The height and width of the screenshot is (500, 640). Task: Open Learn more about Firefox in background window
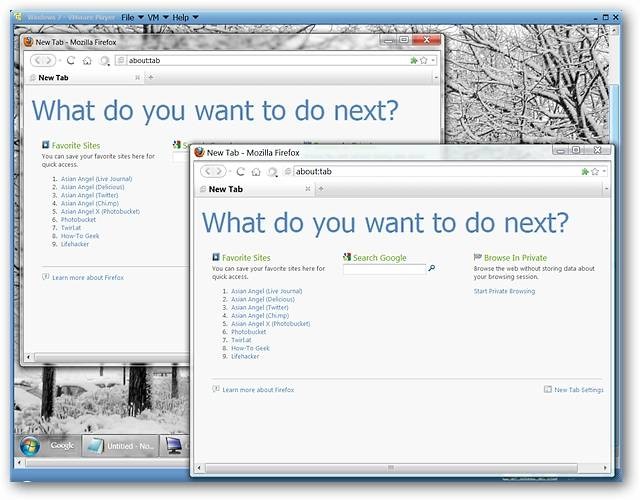coord(88,278)
